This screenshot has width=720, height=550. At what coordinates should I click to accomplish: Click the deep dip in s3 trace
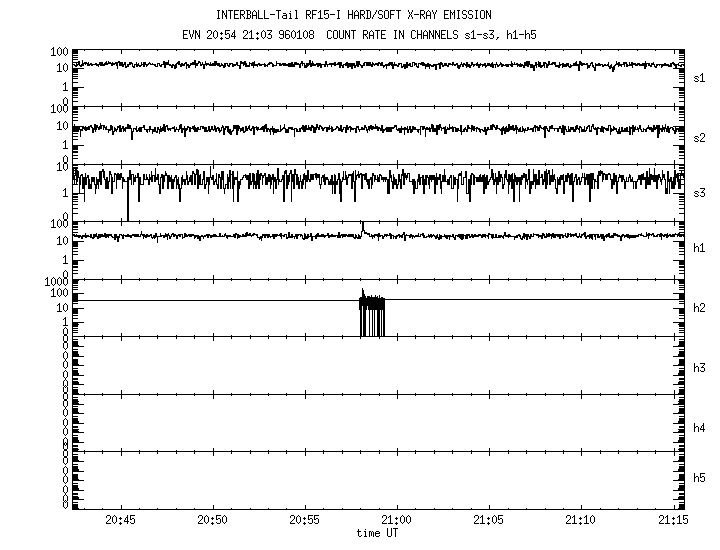coord(128,208)
